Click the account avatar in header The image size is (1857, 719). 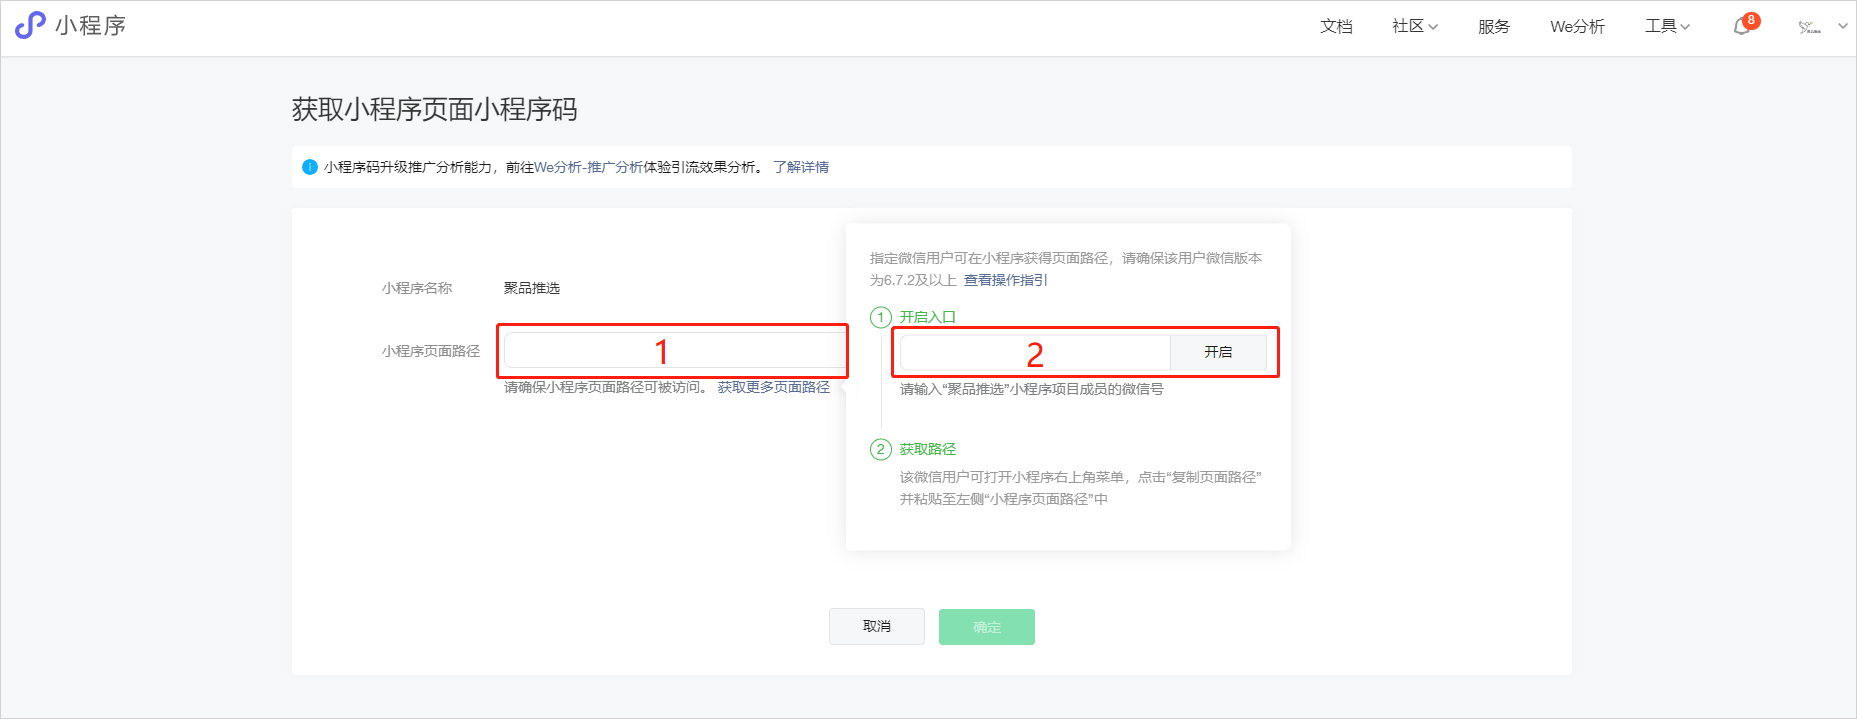pyautogui.click(x=1809, y=27)
